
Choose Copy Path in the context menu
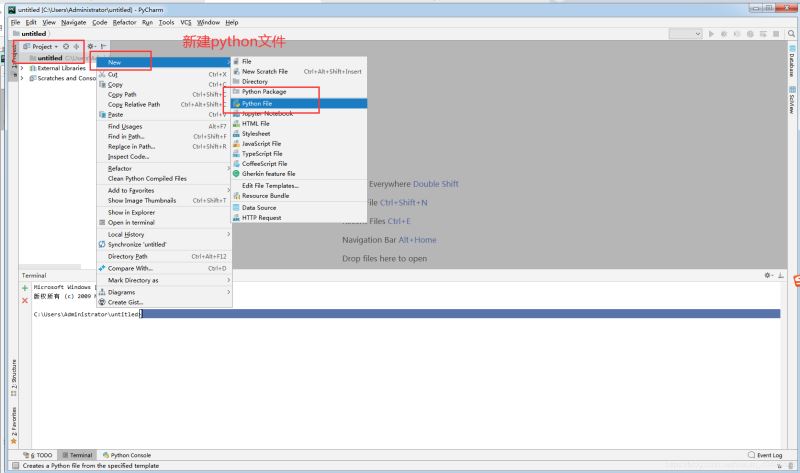tap(164, 94)
